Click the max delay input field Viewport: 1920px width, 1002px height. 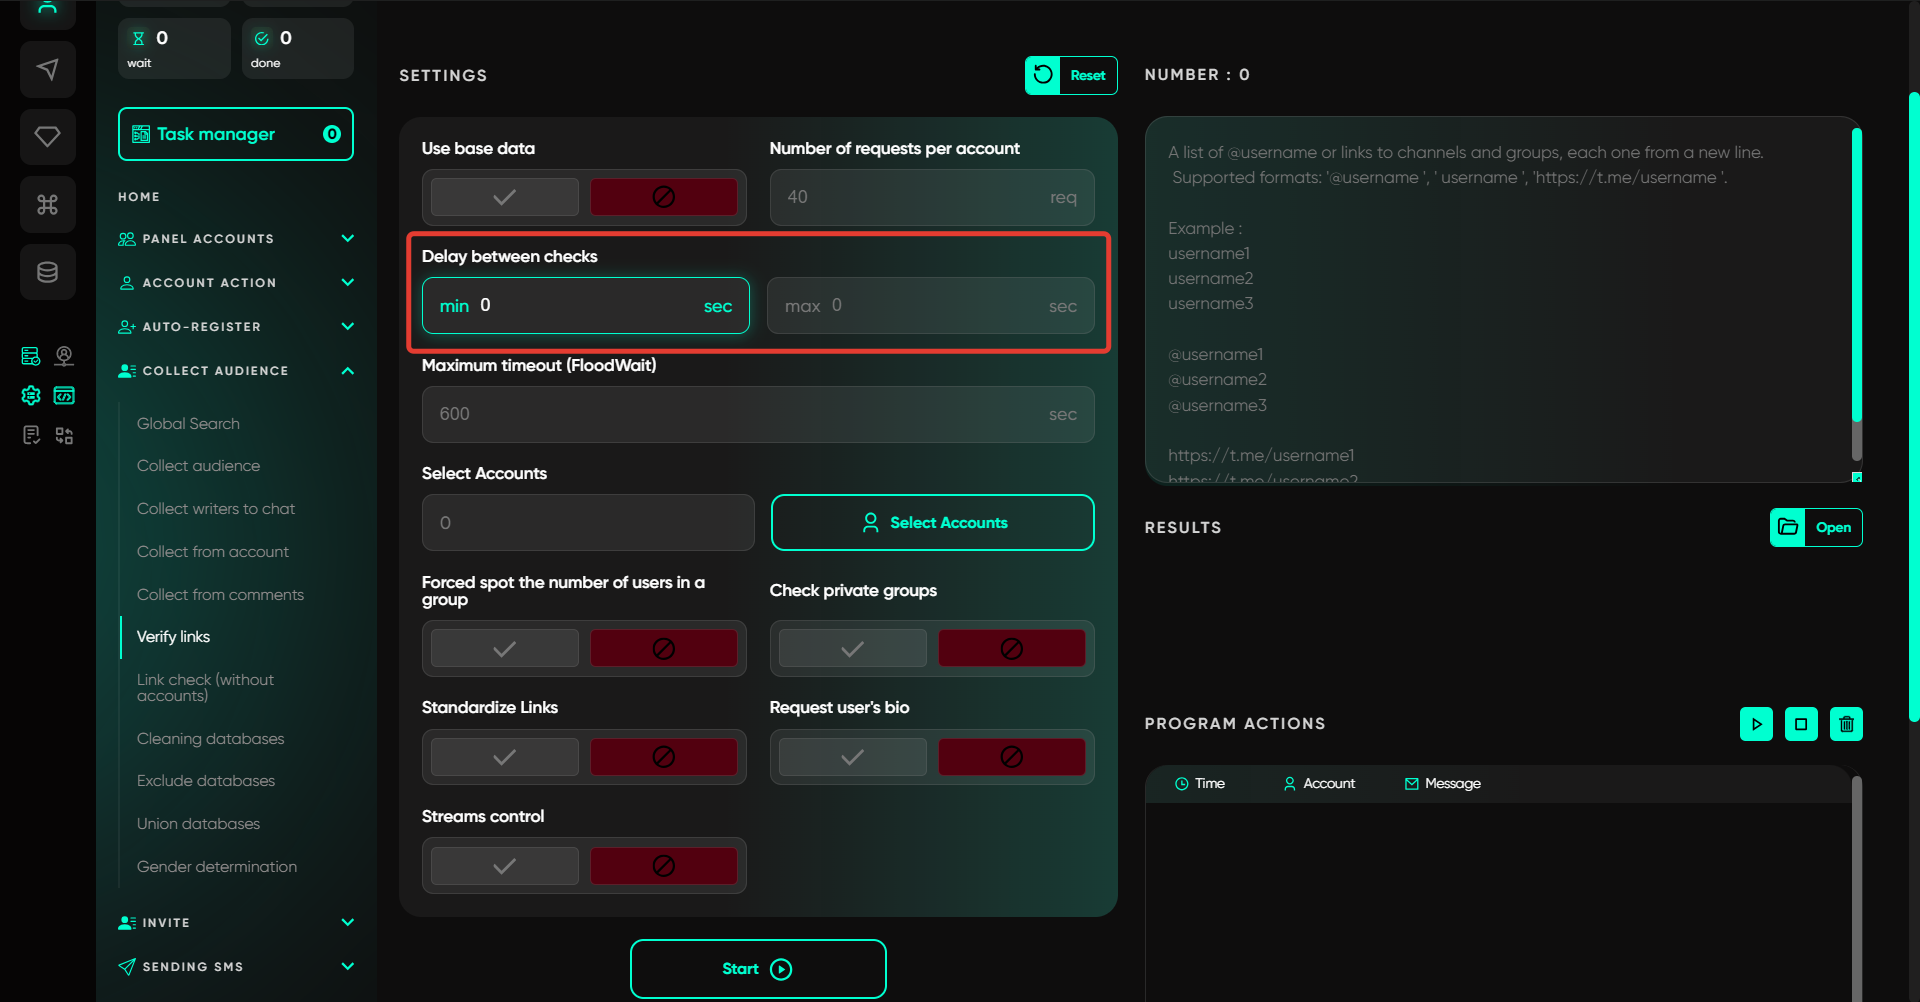pyautogui.click(x=930, y=306)
